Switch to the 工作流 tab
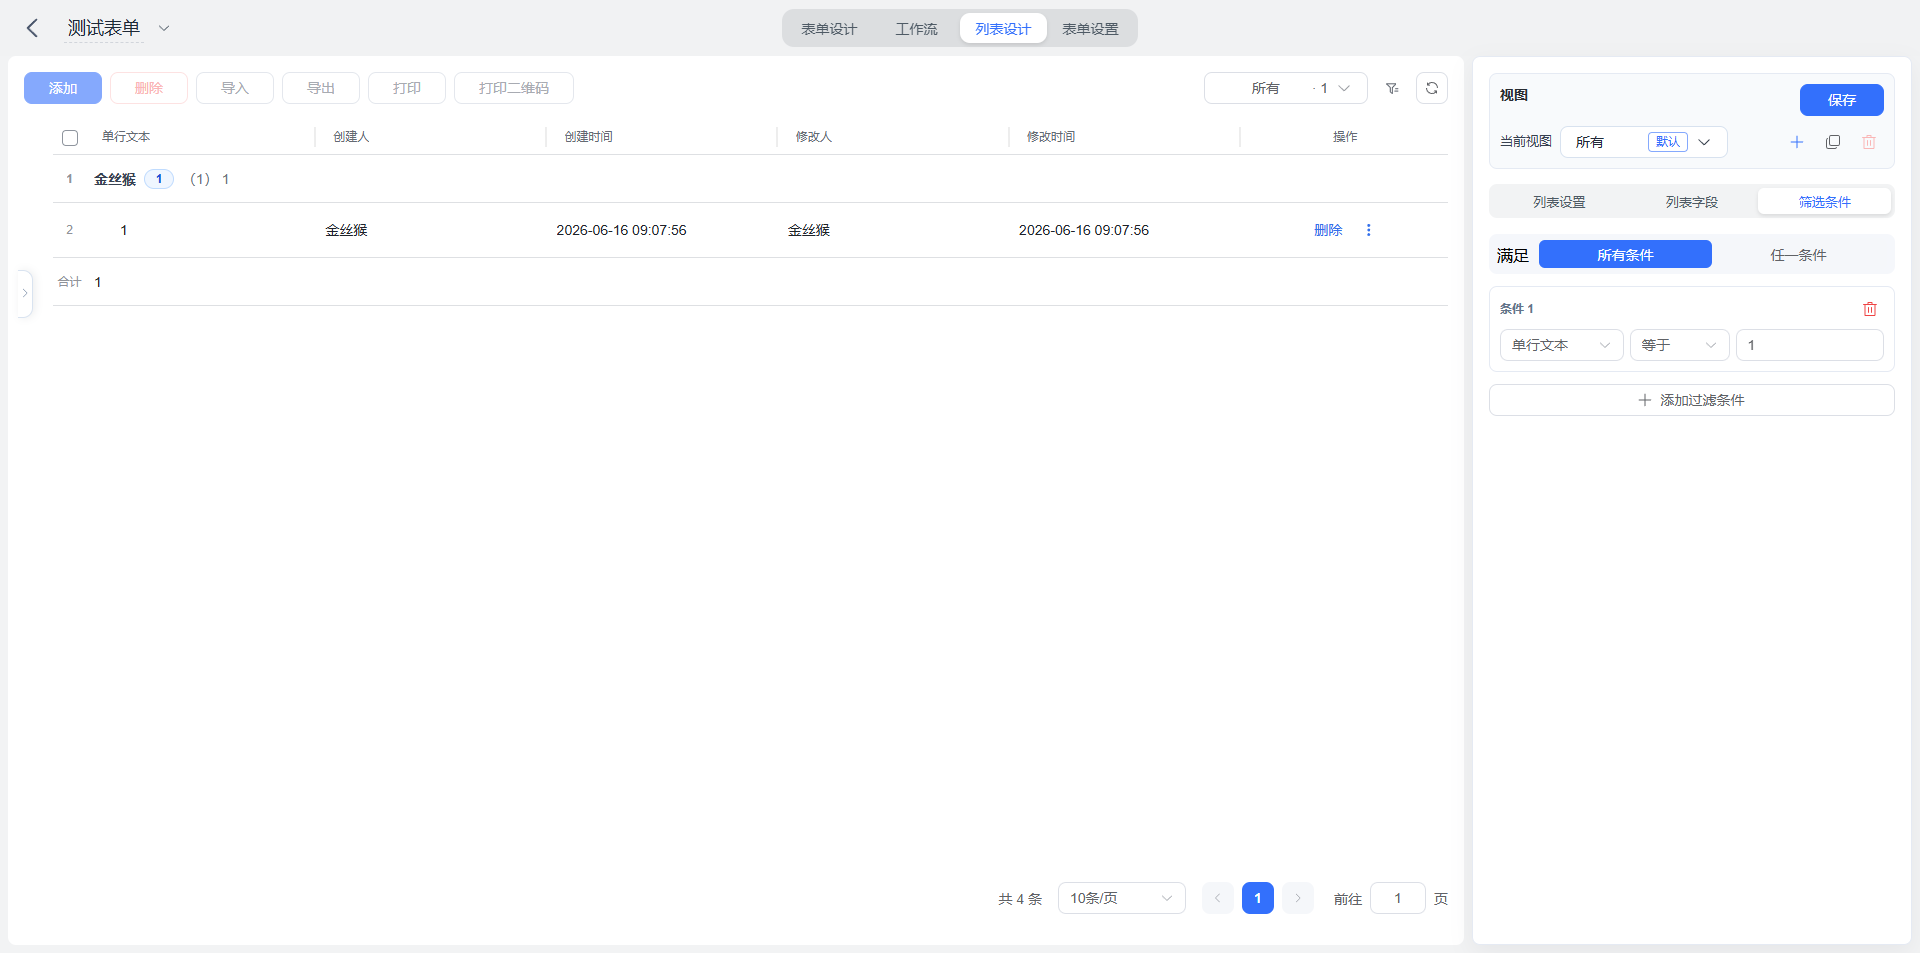Image resolution: width=1920 pixels, height=953 pixels. pyautogui.click(x=916, y=29)
